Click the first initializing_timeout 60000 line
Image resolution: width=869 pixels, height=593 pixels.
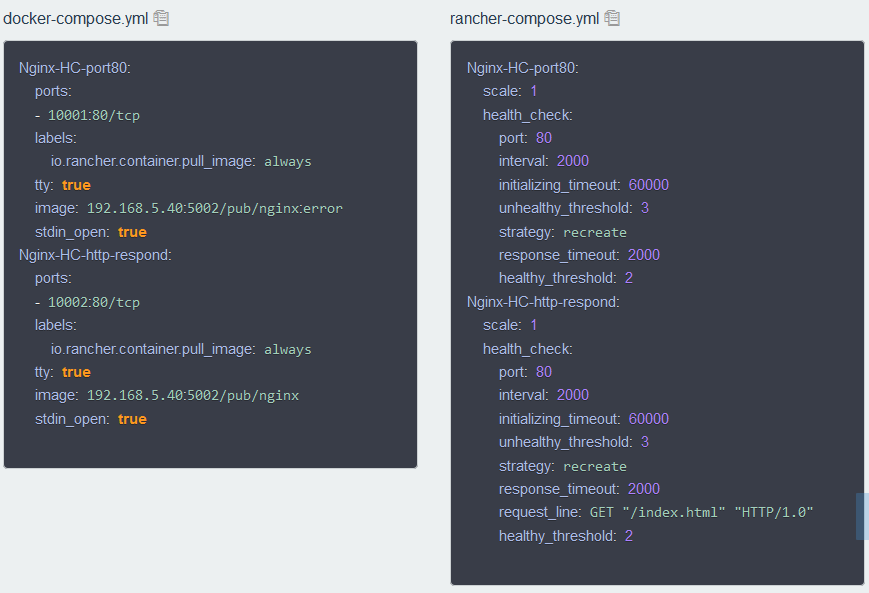[584, 185]
